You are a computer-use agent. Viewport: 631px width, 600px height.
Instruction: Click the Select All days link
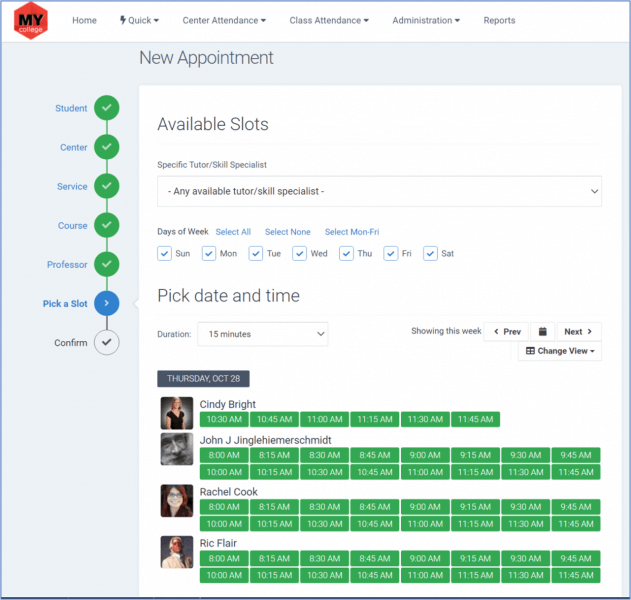(233, 232)
